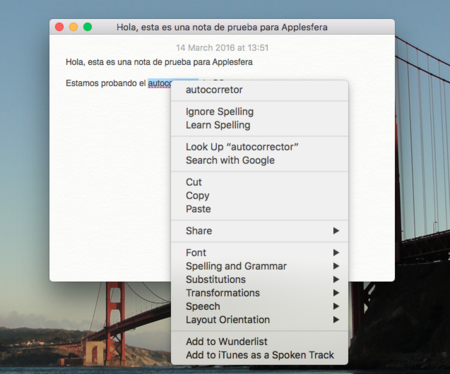
Task: Open the Font submenu
Action: coord(259,253)
